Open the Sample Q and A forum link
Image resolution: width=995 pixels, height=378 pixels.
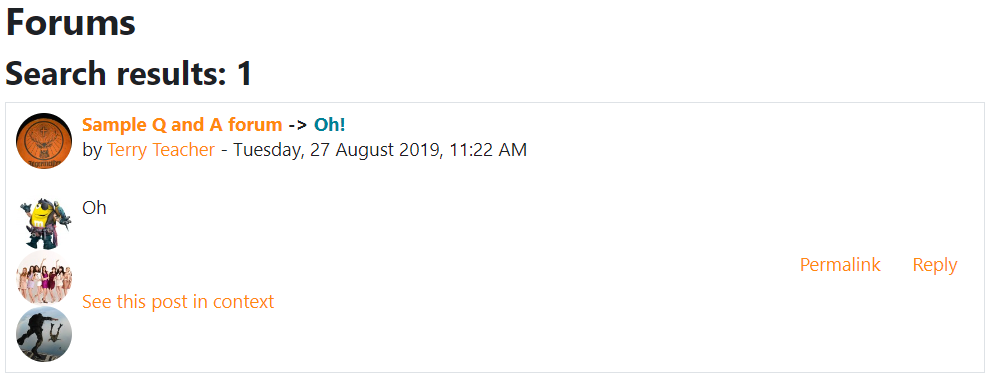182,125
